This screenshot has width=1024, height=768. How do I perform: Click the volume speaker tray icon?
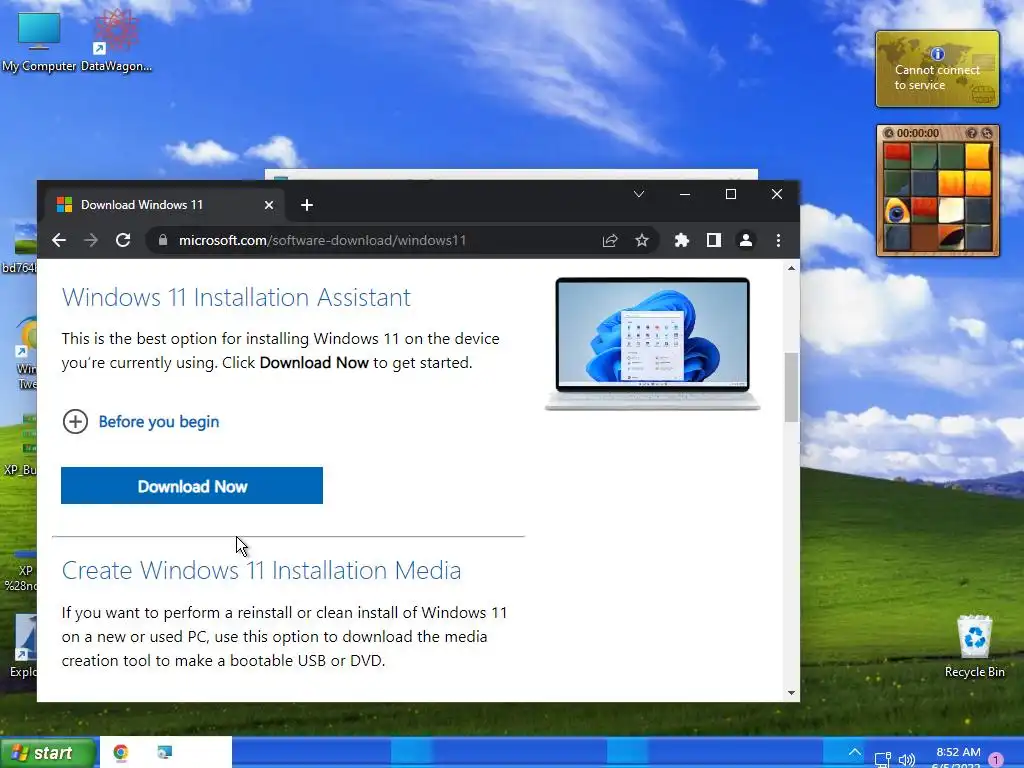pos(906,760)
